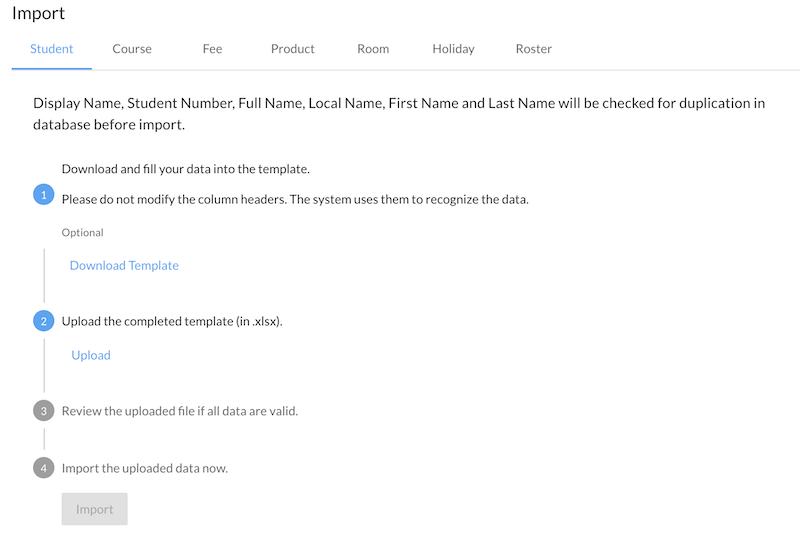This screenshot has width=800, height=536.
Task: Click "Review the uploaded file" step text
Action: coord(180,411)
